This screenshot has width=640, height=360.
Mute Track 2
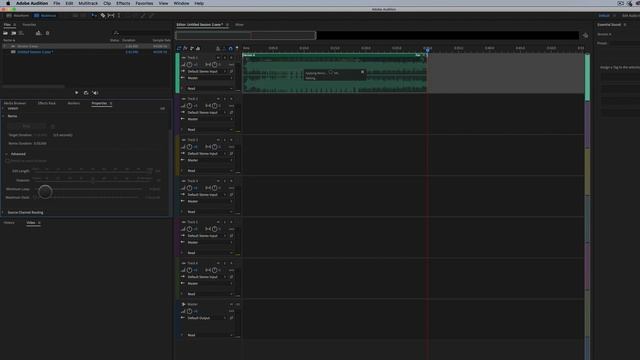218,99
